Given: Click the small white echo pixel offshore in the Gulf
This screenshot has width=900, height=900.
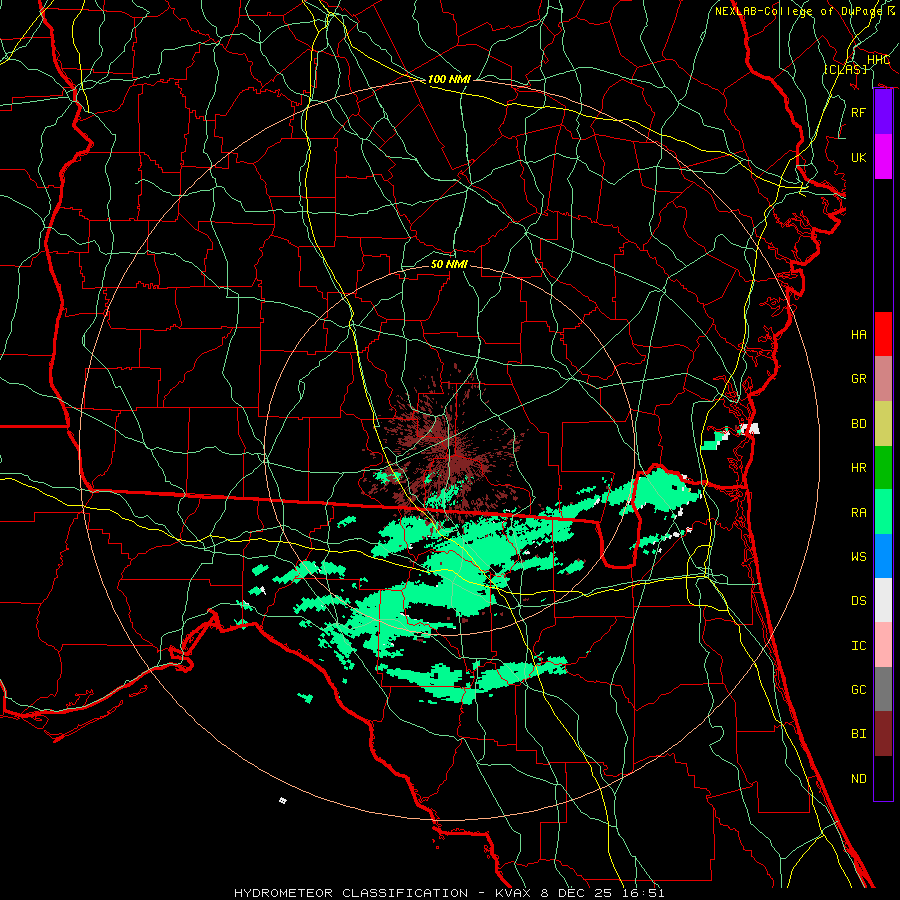Looking at the screenshot, I should (282, 800).
